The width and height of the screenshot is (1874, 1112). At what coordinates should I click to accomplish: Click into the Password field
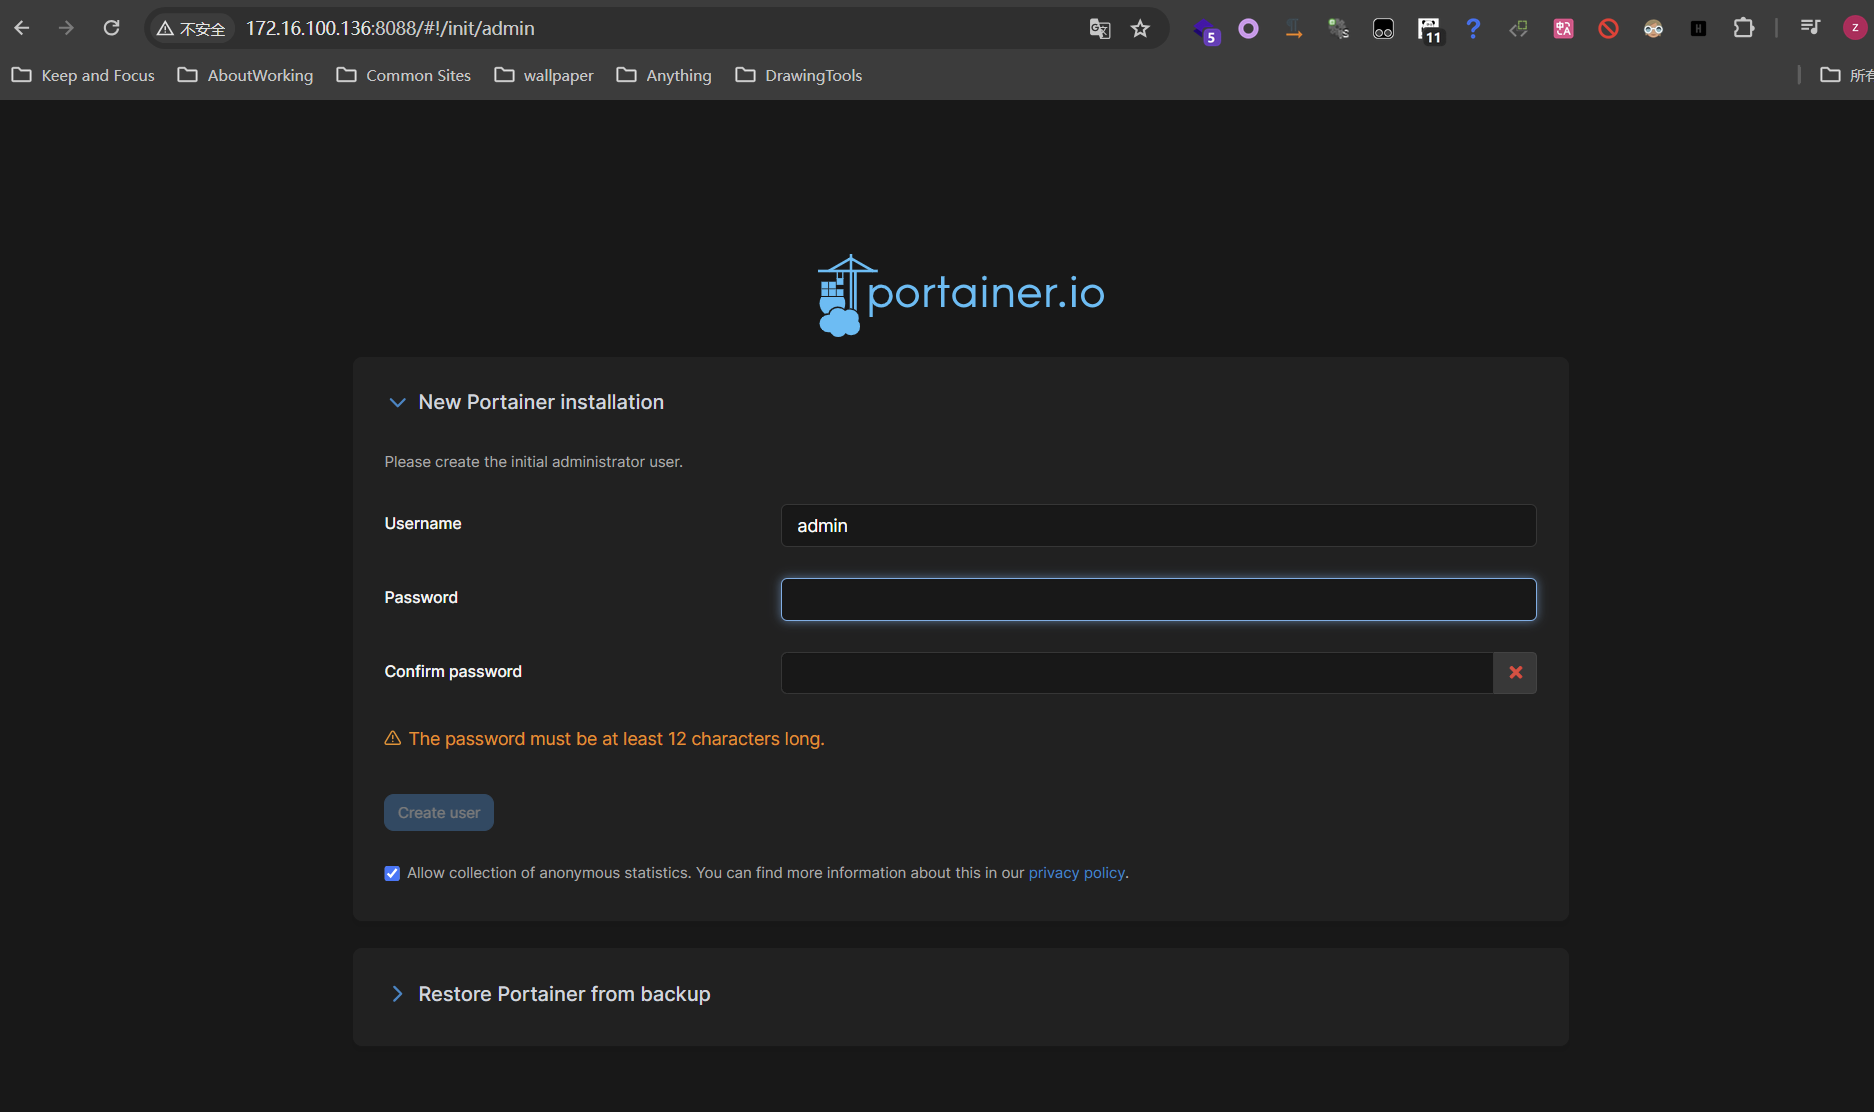[1158, 599]
